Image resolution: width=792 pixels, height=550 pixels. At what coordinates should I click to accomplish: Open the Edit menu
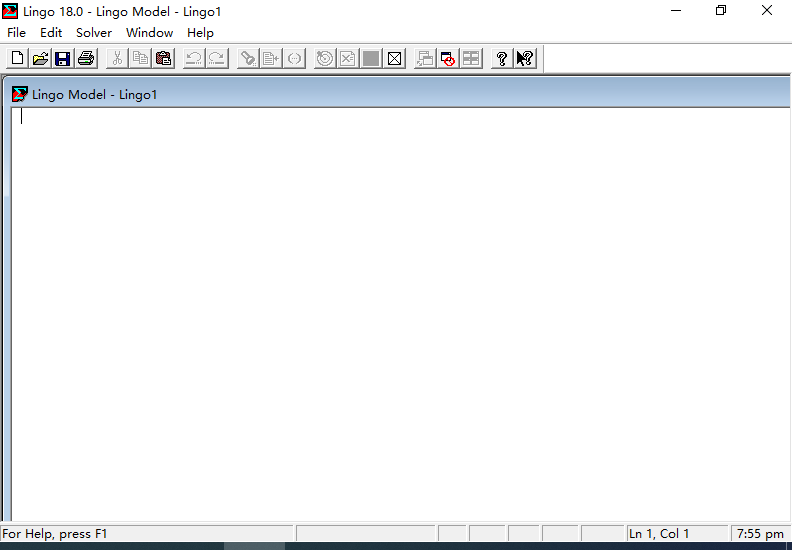click(51, 33)
